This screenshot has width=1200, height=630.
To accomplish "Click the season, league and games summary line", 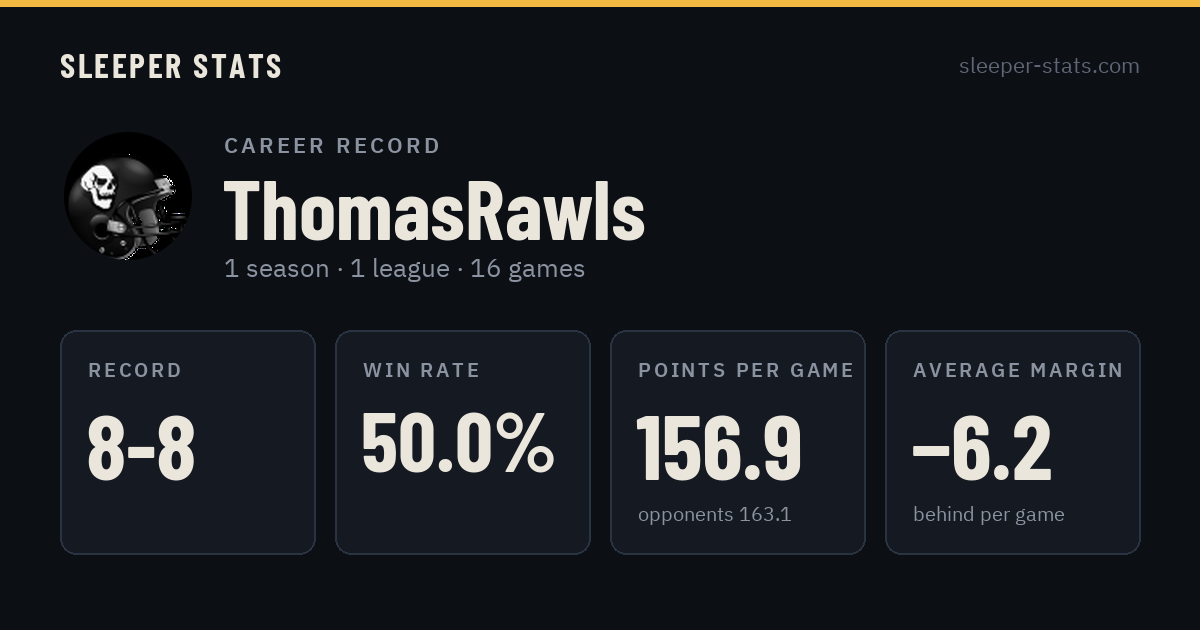I will coord(404,269).
